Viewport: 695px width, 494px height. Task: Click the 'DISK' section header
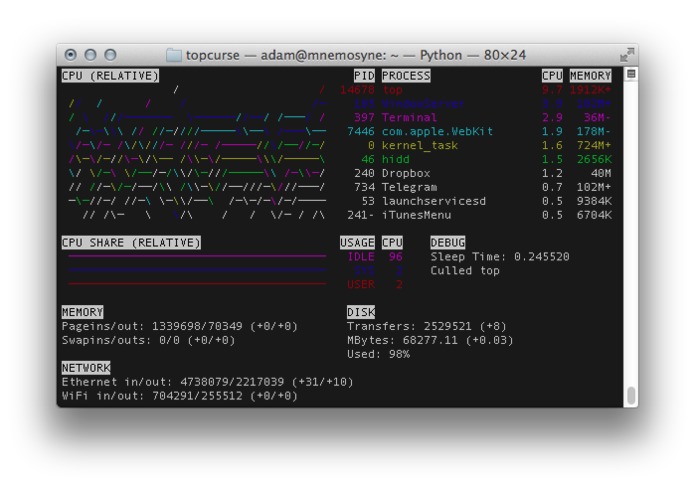[x=361, y=312]
